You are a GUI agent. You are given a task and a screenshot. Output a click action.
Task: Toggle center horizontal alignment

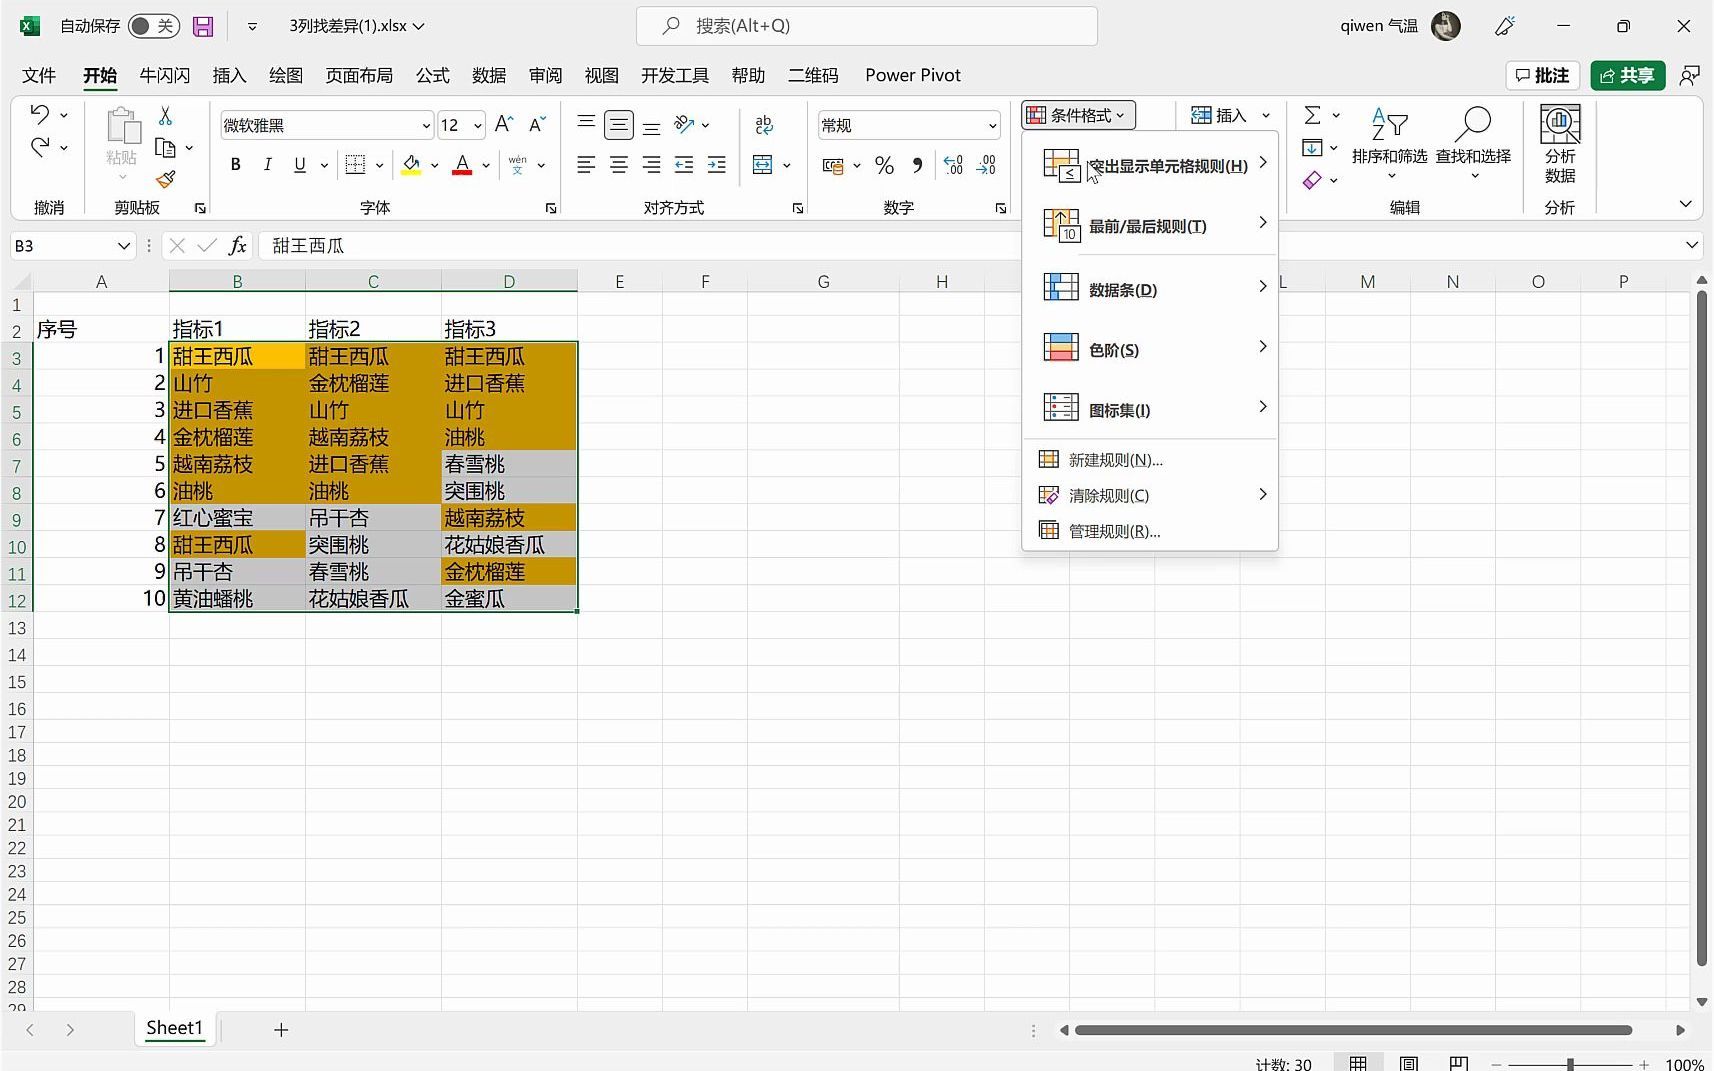tap(619, 165)
